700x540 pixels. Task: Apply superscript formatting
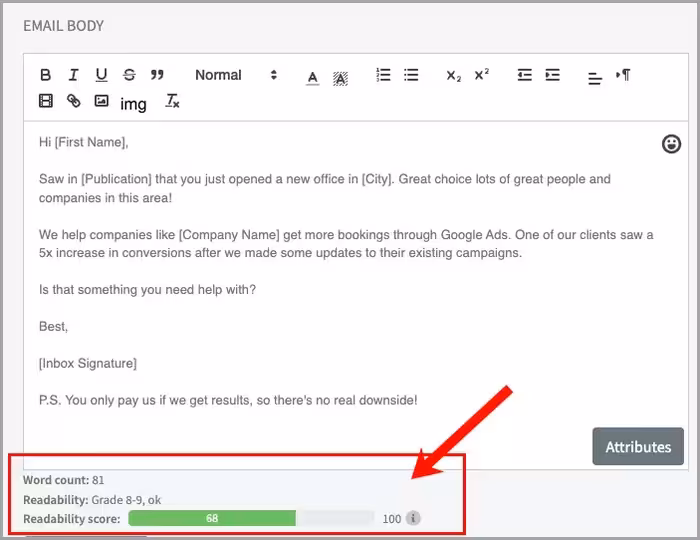click(x=482, y=75)
